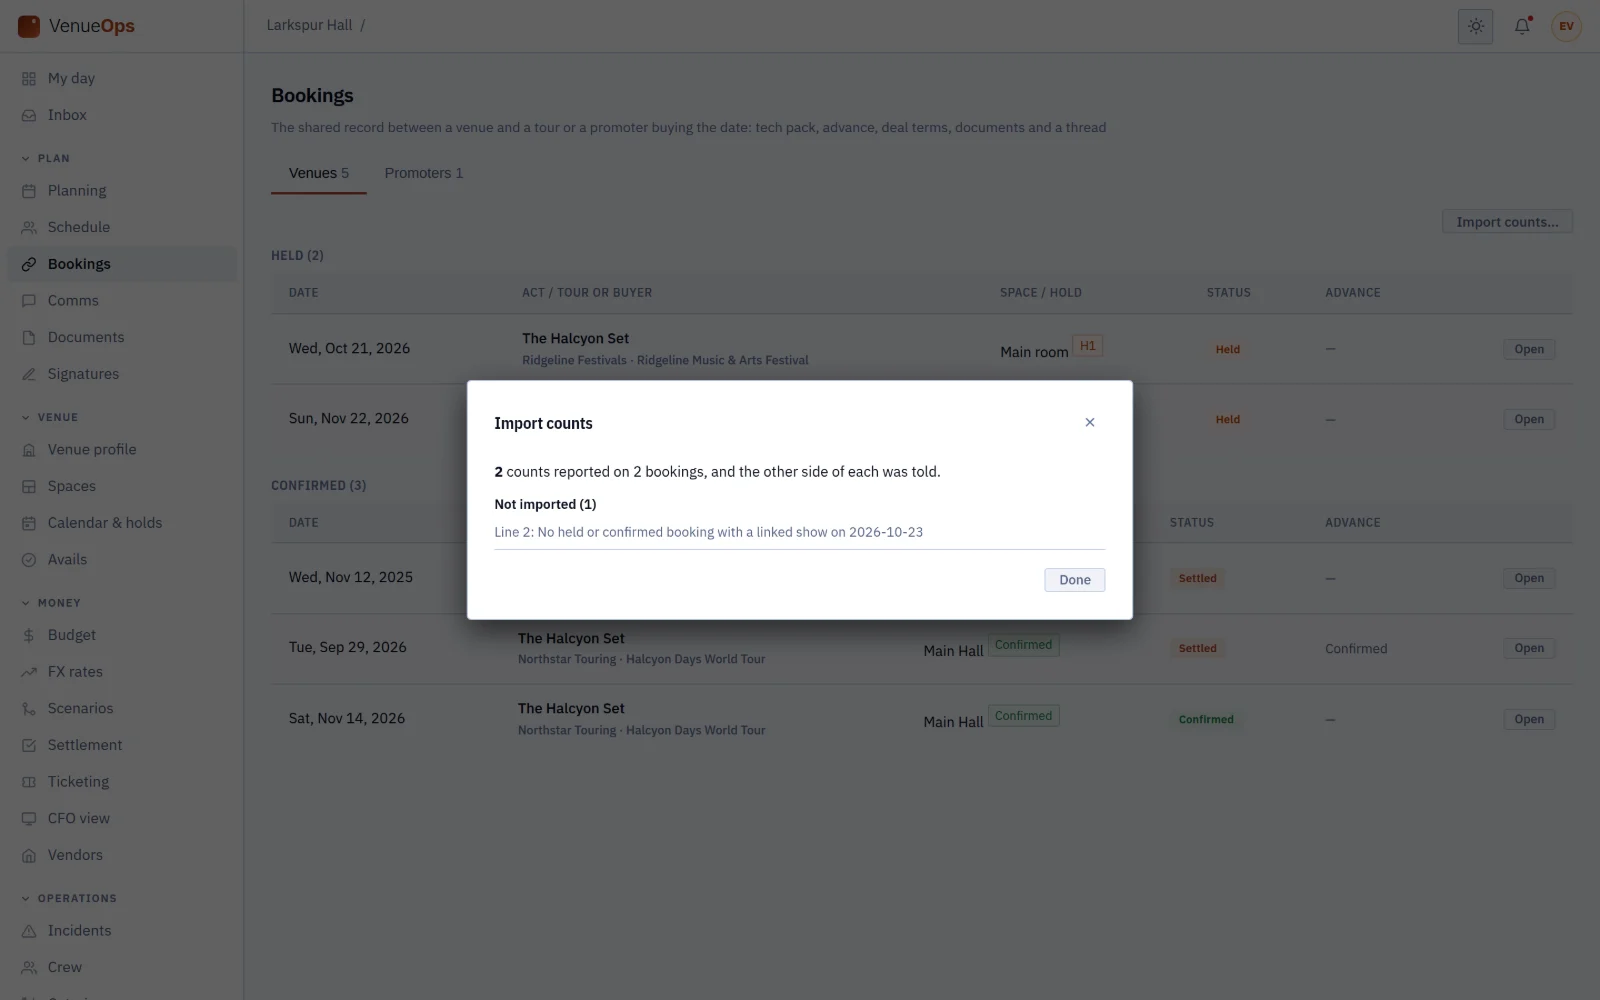This screenshot has height=1000, width=1600.
Task: Open the Sat, Nov 14, 2026 booking
Action: [1529, 719]
